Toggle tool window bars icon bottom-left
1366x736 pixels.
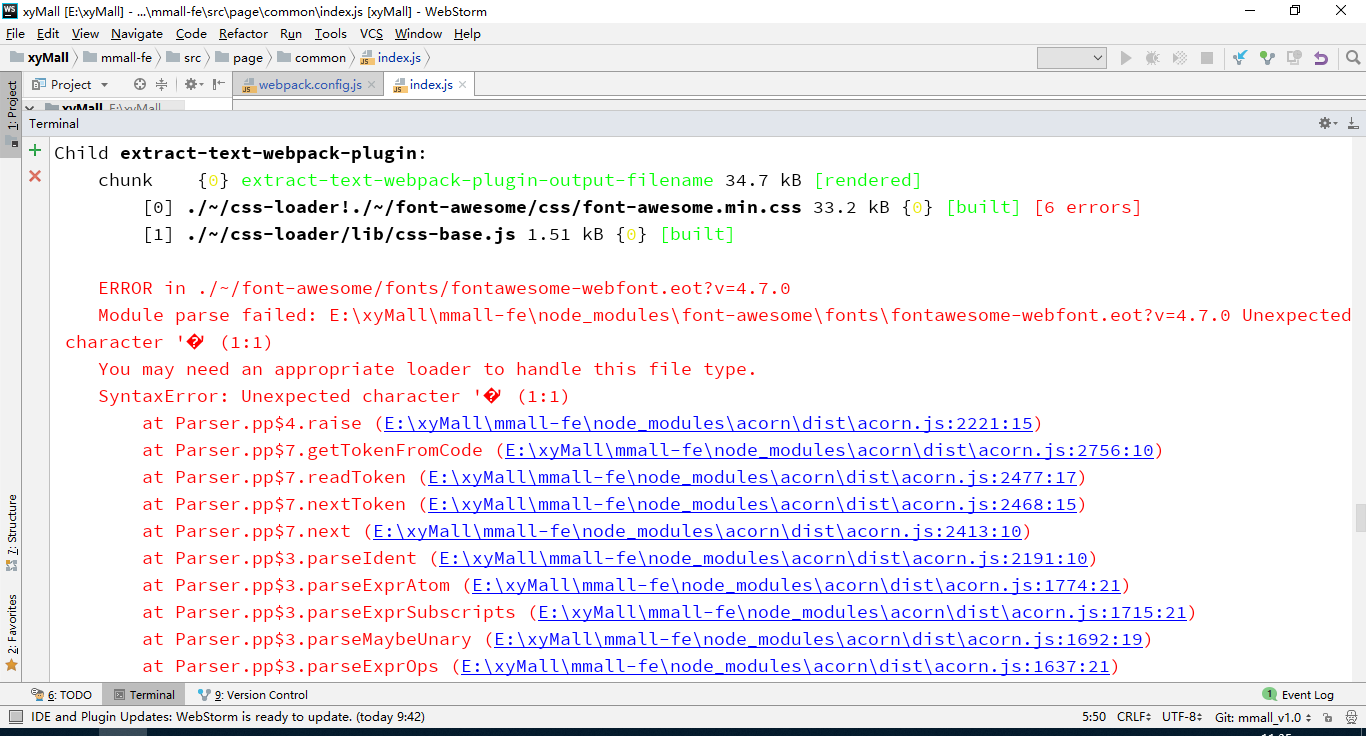(15, 717)
